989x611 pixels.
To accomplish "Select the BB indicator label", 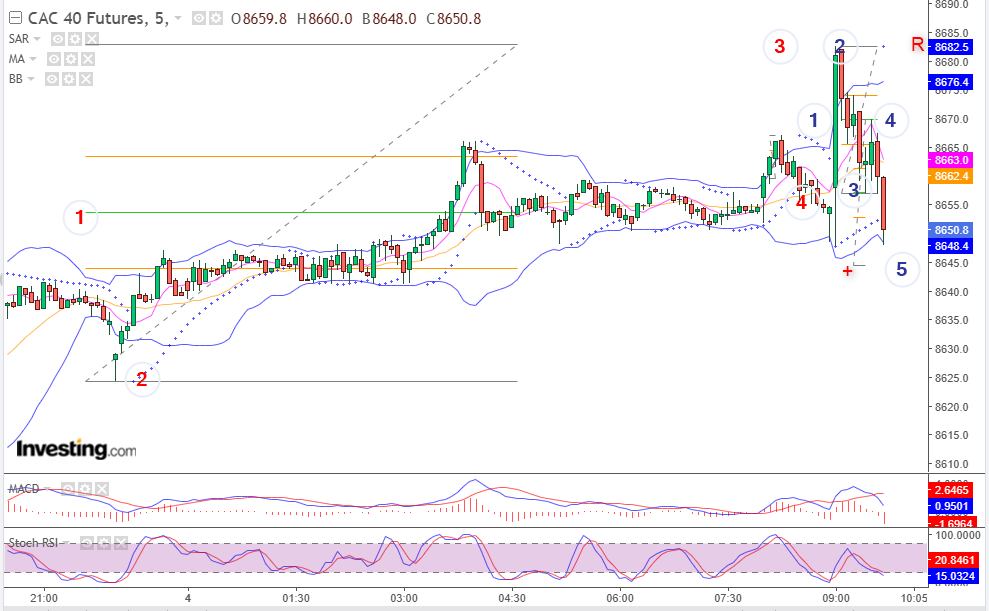I will click(x=16, y=79).
